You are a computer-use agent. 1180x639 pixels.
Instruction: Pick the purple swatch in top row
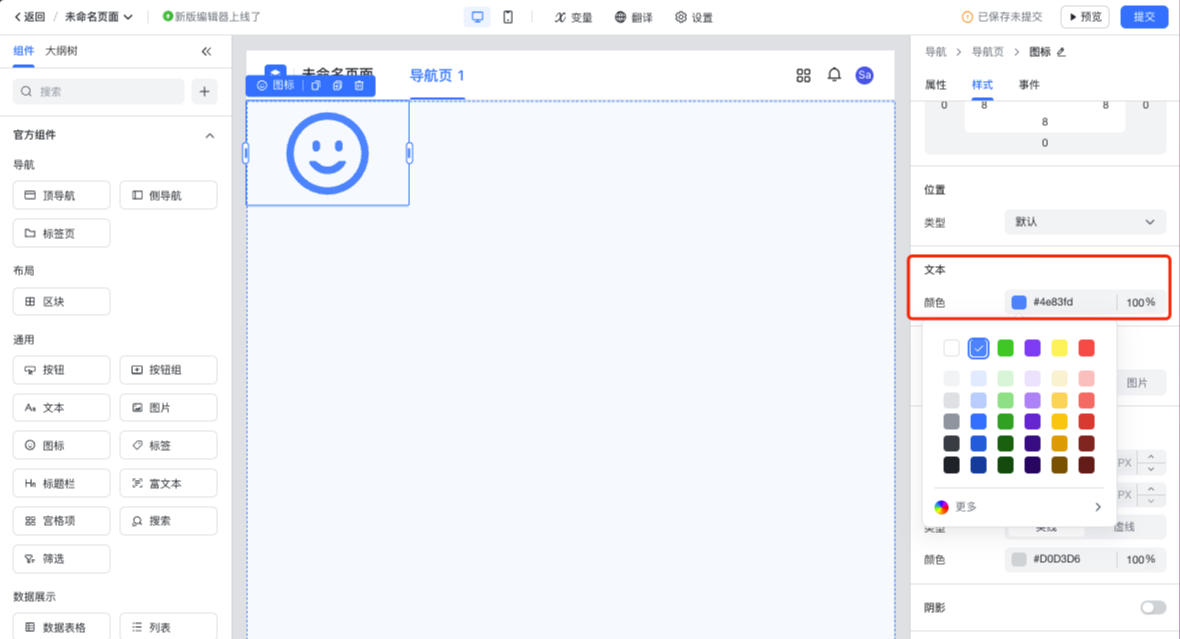[x=1032, y=348]
